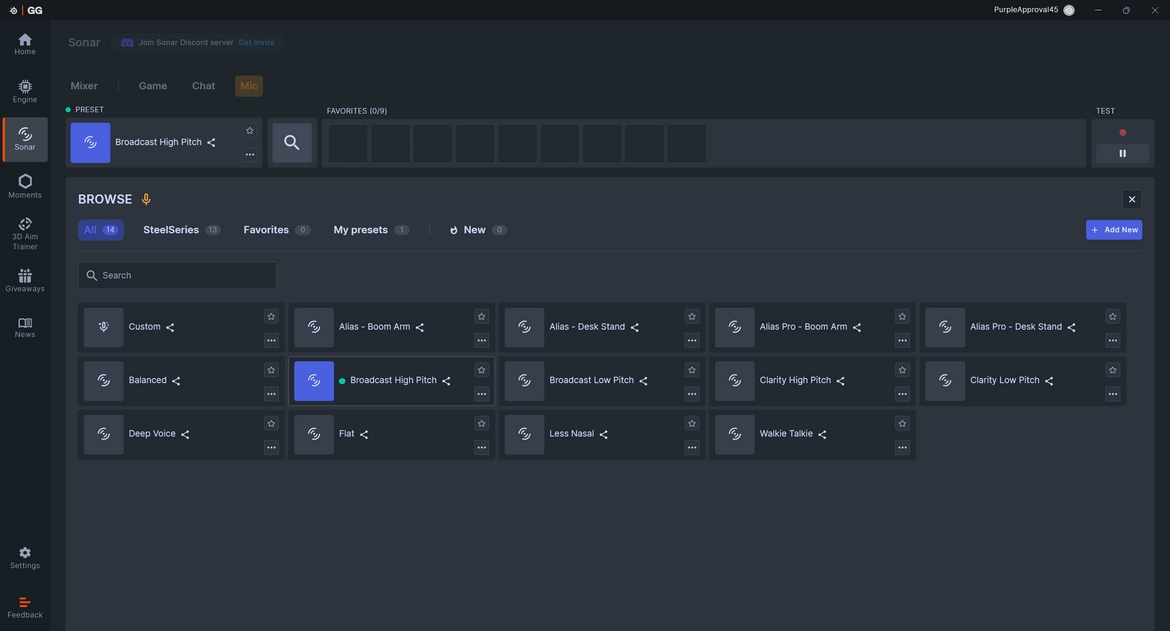Click the Get invite Discord link

[256, 43]
